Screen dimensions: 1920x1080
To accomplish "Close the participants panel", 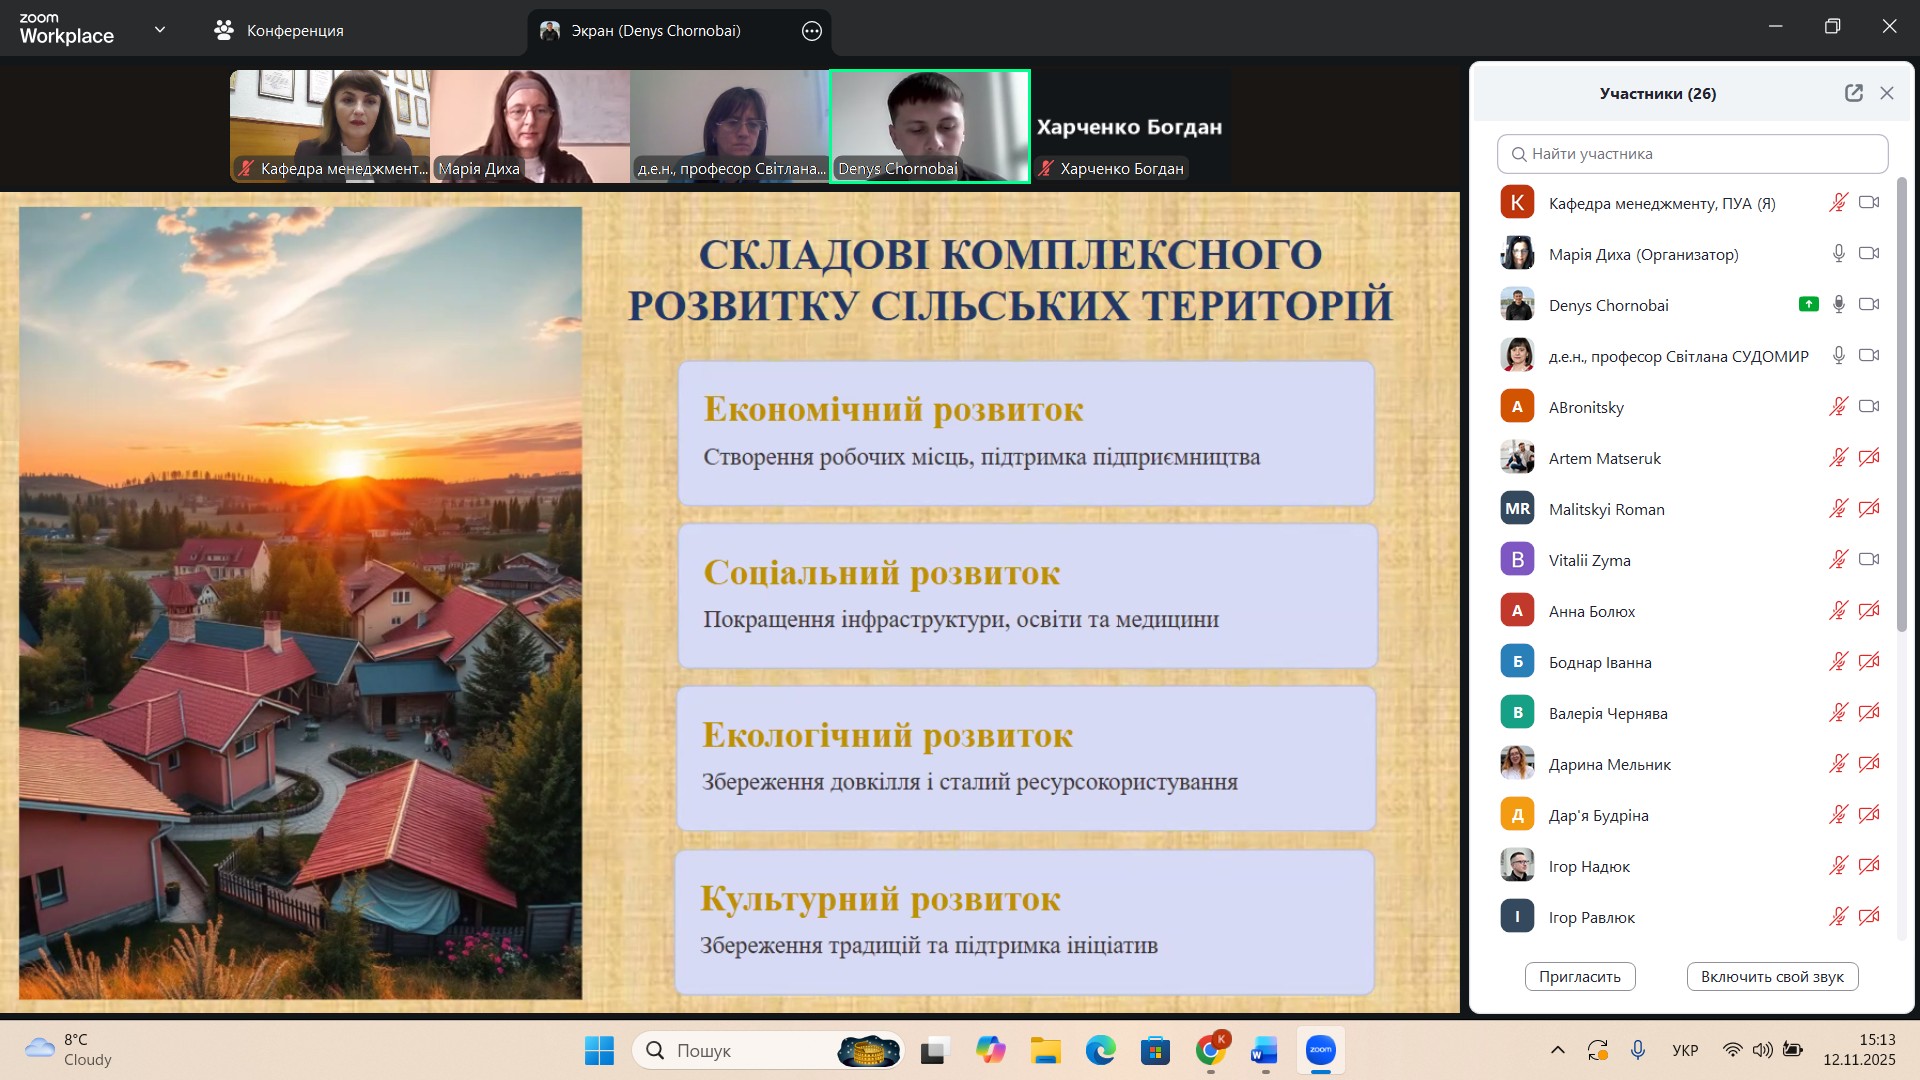I will 1887,93.
